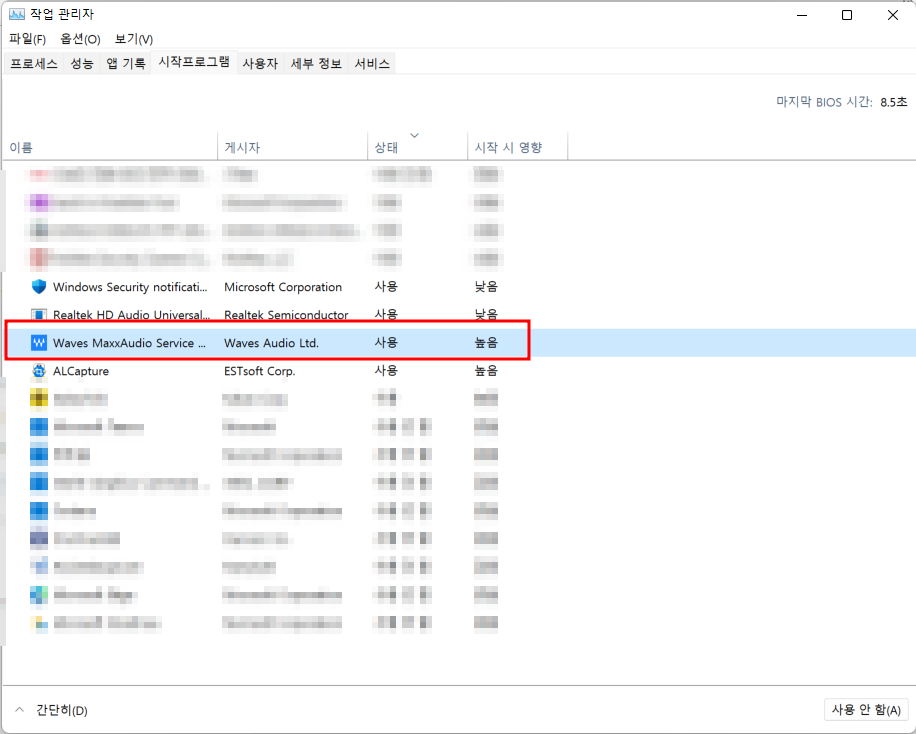Click the 사용 안 함(A) button
Viewport: 916px width, 734px height.
(x=866, y=709)
